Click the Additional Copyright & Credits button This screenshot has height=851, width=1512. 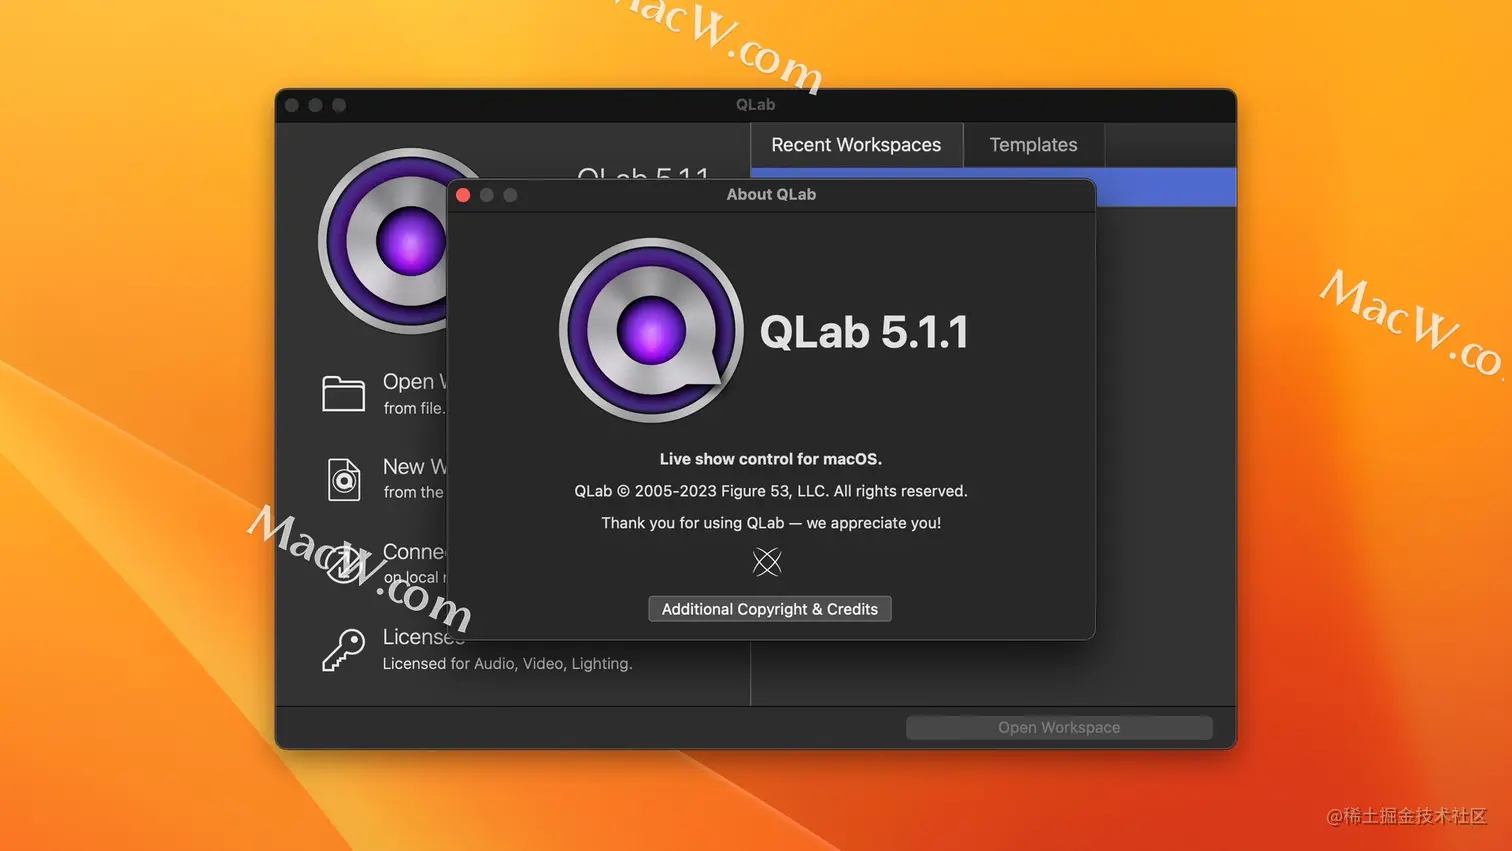769,609
